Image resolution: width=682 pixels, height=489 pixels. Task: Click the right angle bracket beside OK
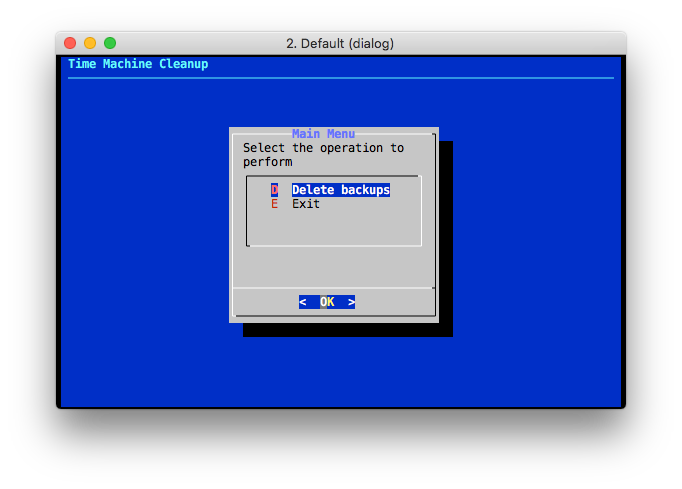click(x=351, y=302)
